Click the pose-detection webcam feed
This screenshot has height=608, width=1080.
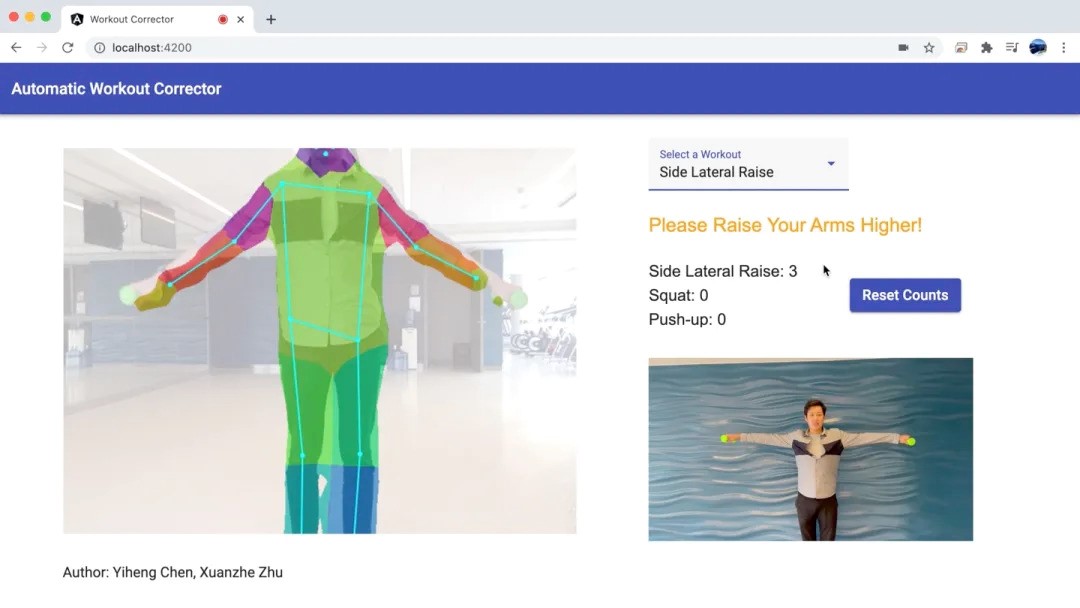[x=319, y=340]
